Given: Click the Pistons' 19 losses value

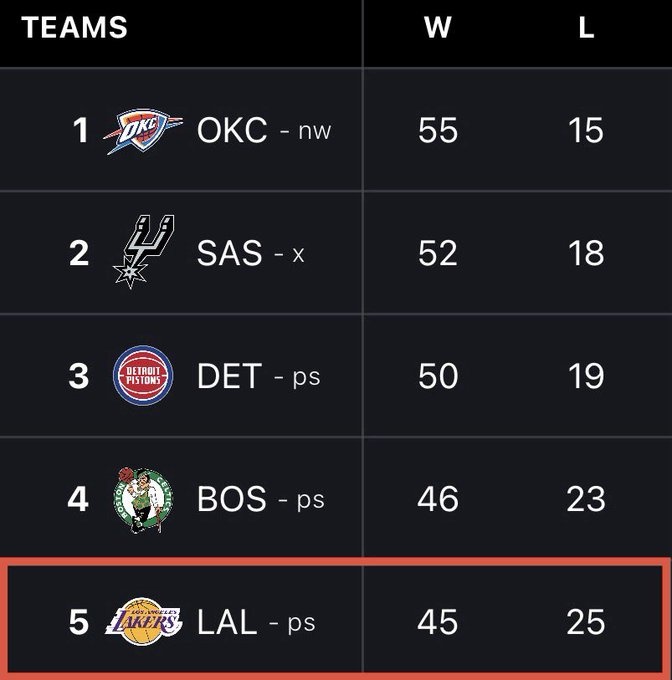Looking at the screenshot, I should click(586, 375).
